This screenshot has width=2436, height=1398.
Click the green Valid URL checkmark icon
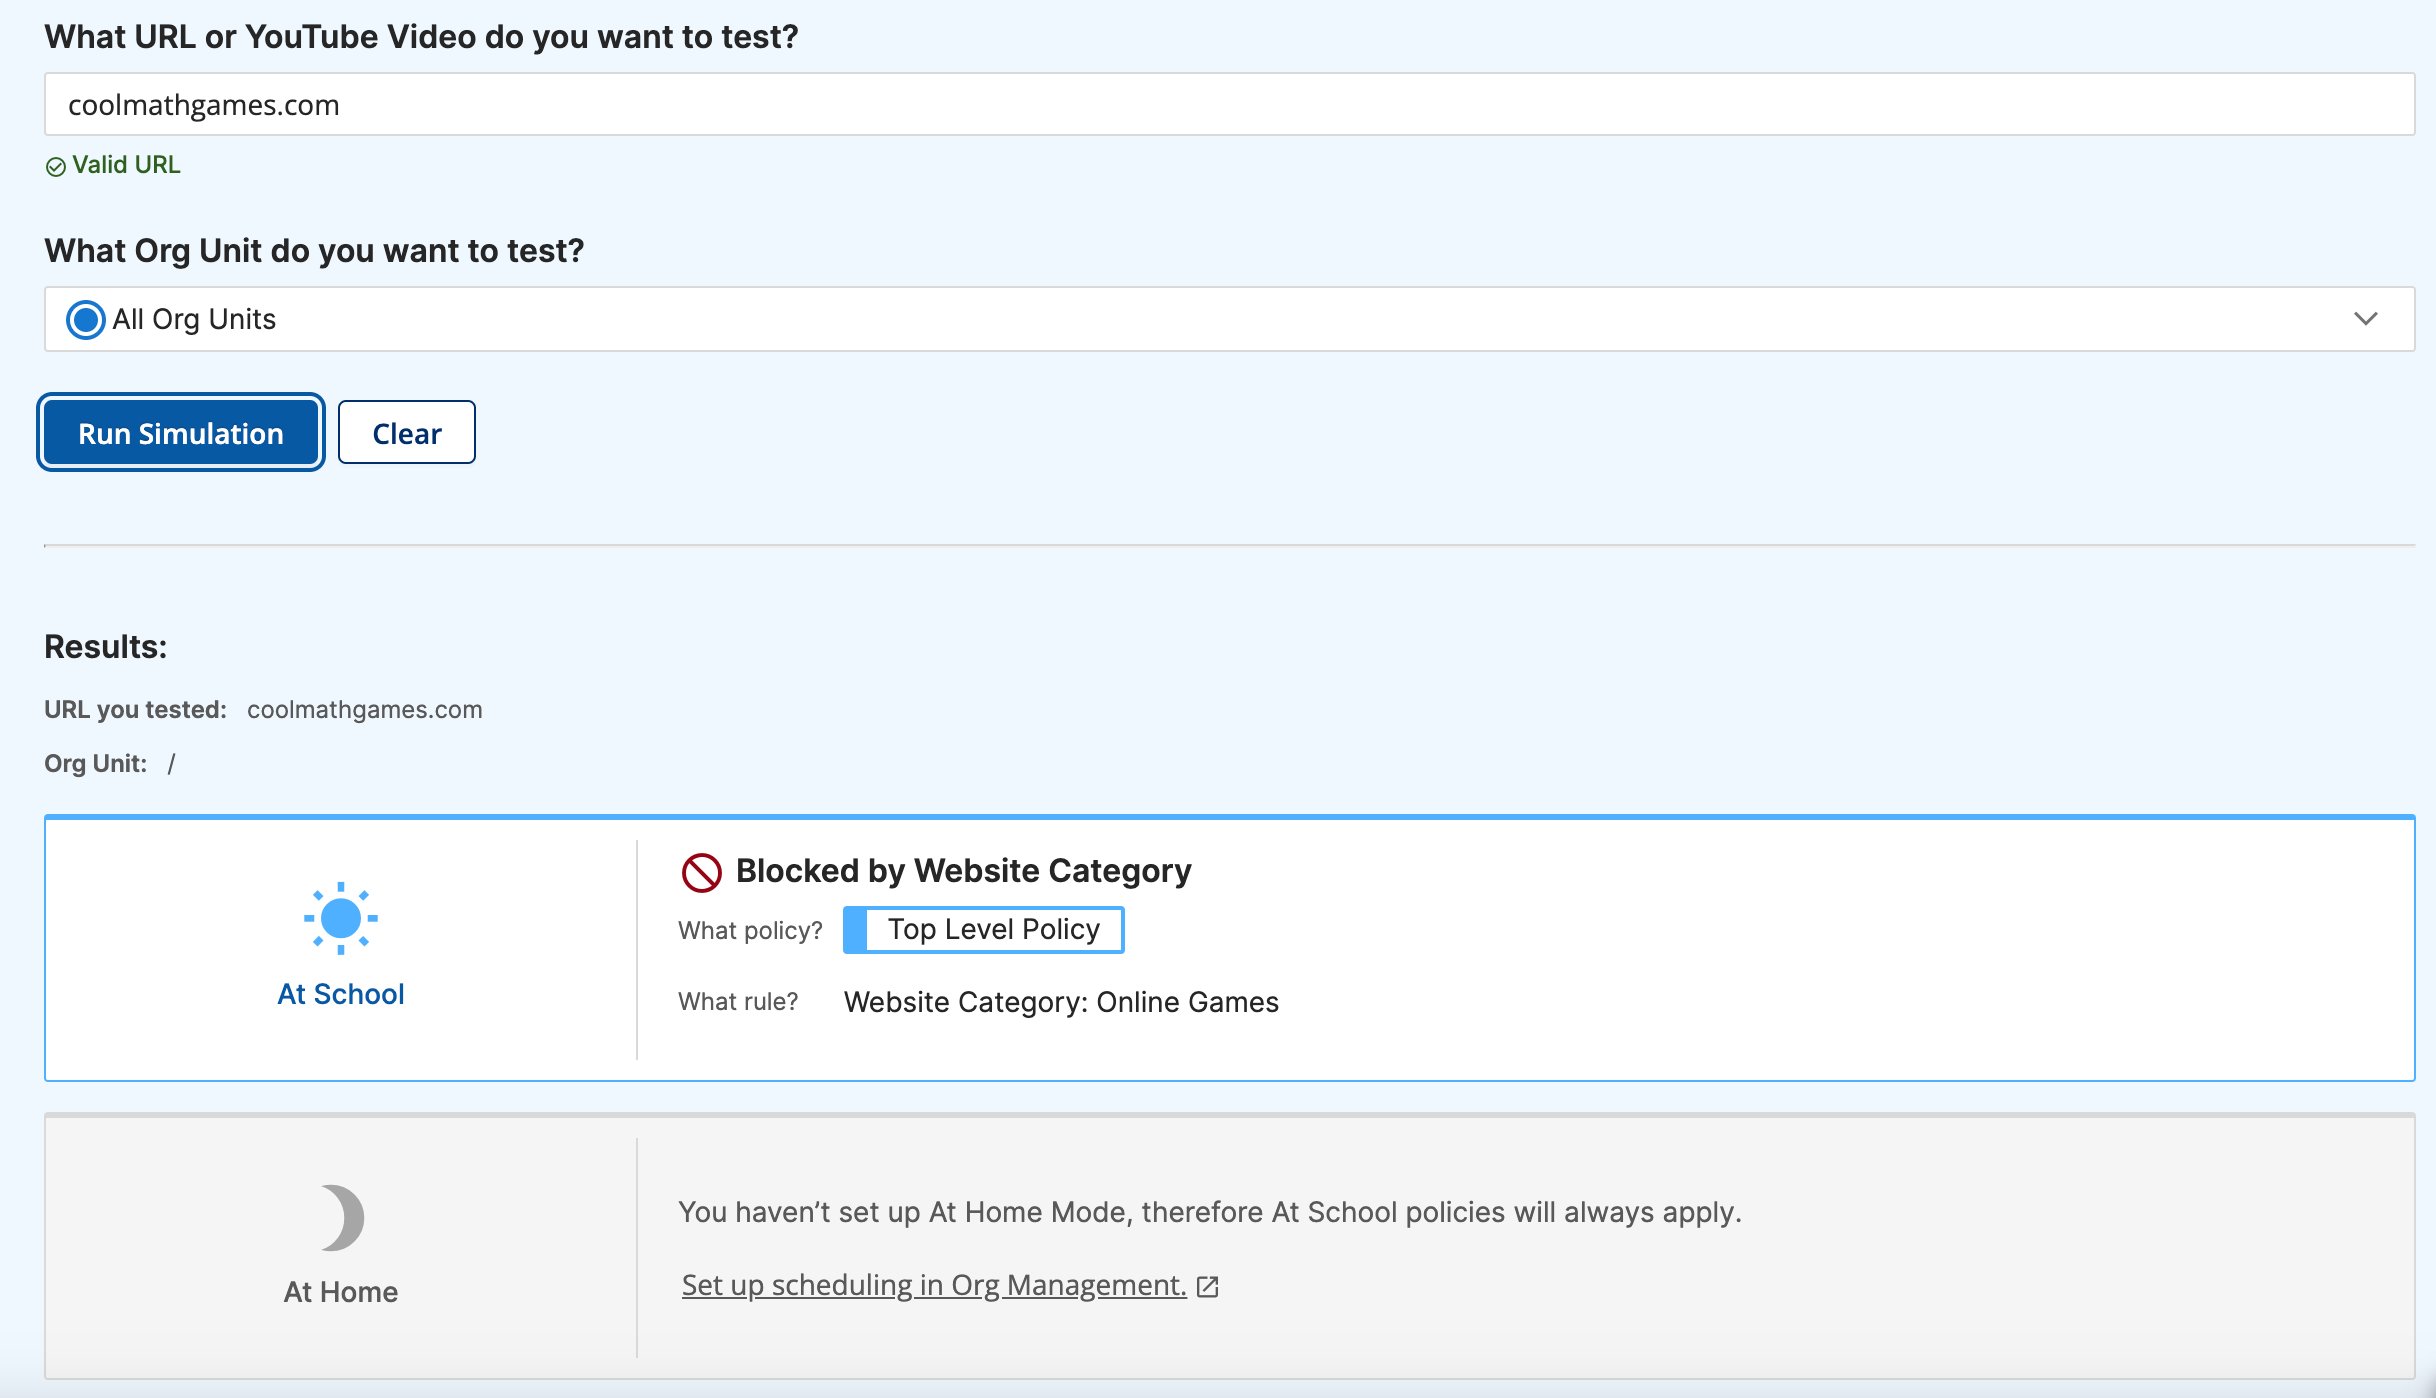[56, 166]
